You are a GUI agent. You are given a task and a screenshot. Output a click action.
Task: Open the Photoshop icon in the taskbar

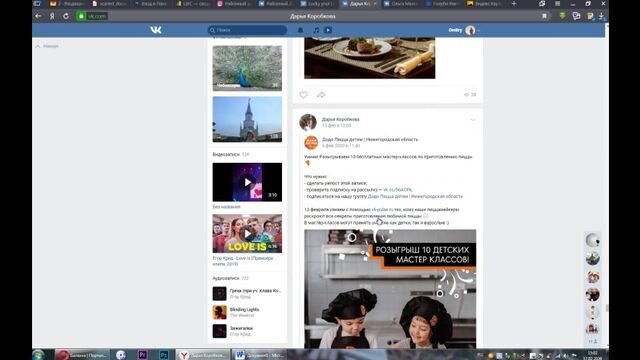164,355
